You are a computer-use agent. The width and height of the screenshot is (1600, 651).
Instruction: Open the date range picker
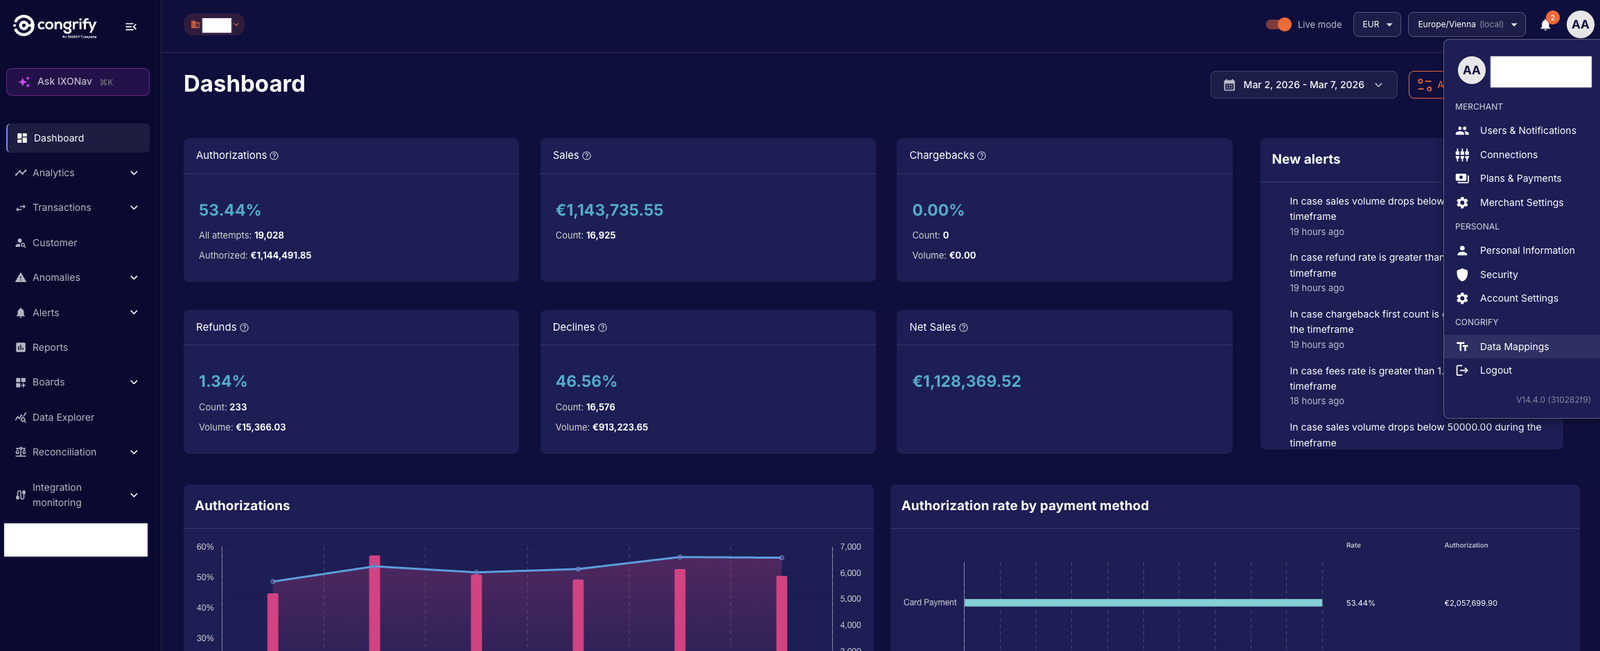pyautogui.click(x=1303, y=85)
